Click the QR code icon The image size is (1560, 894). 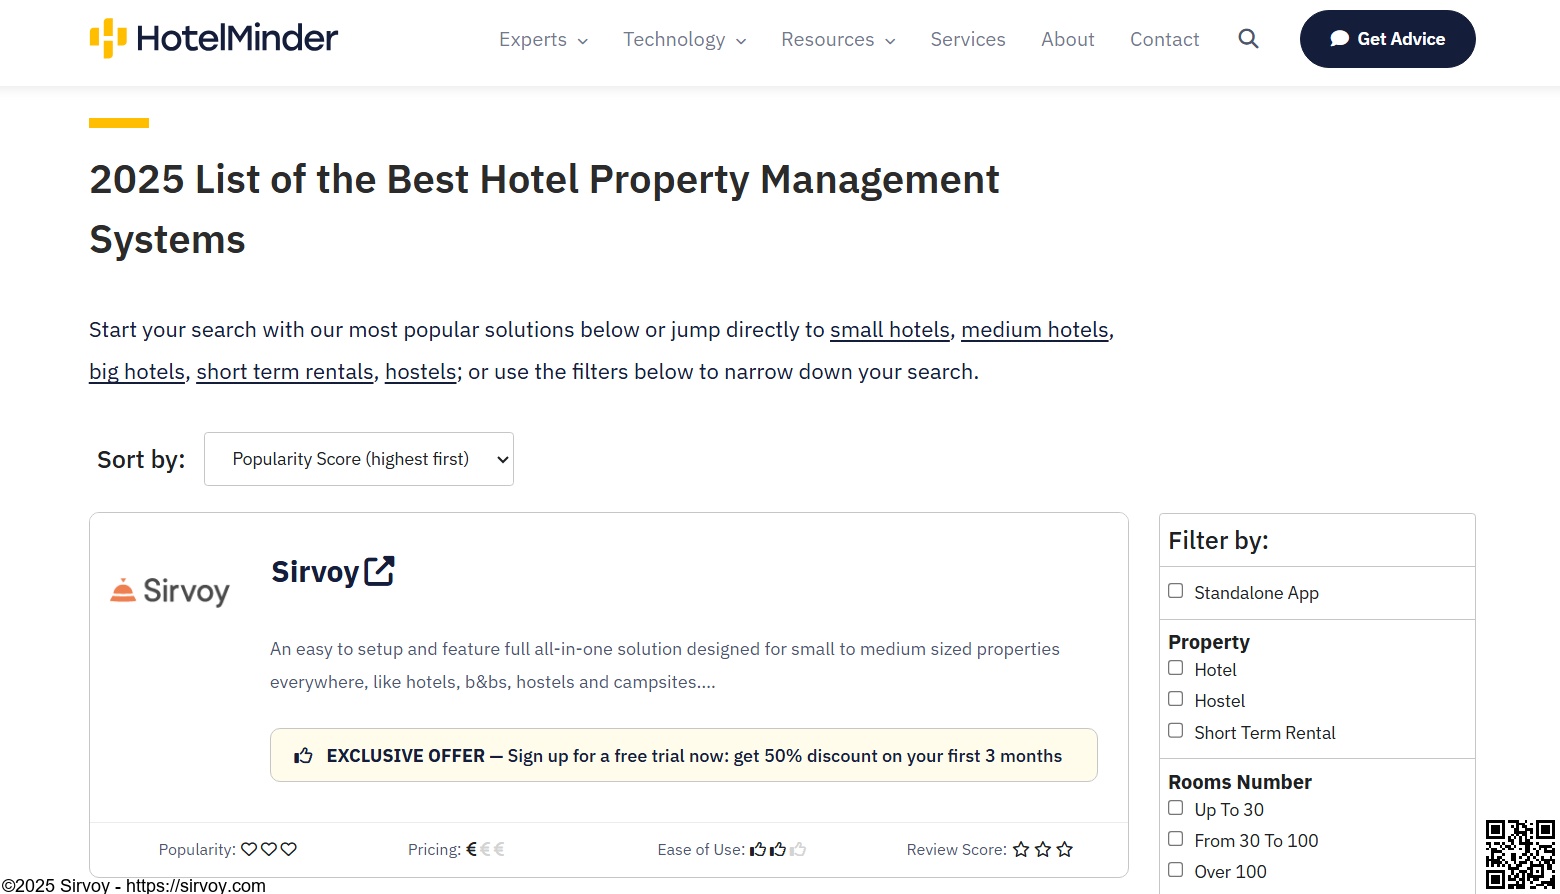coord(1520,854)
